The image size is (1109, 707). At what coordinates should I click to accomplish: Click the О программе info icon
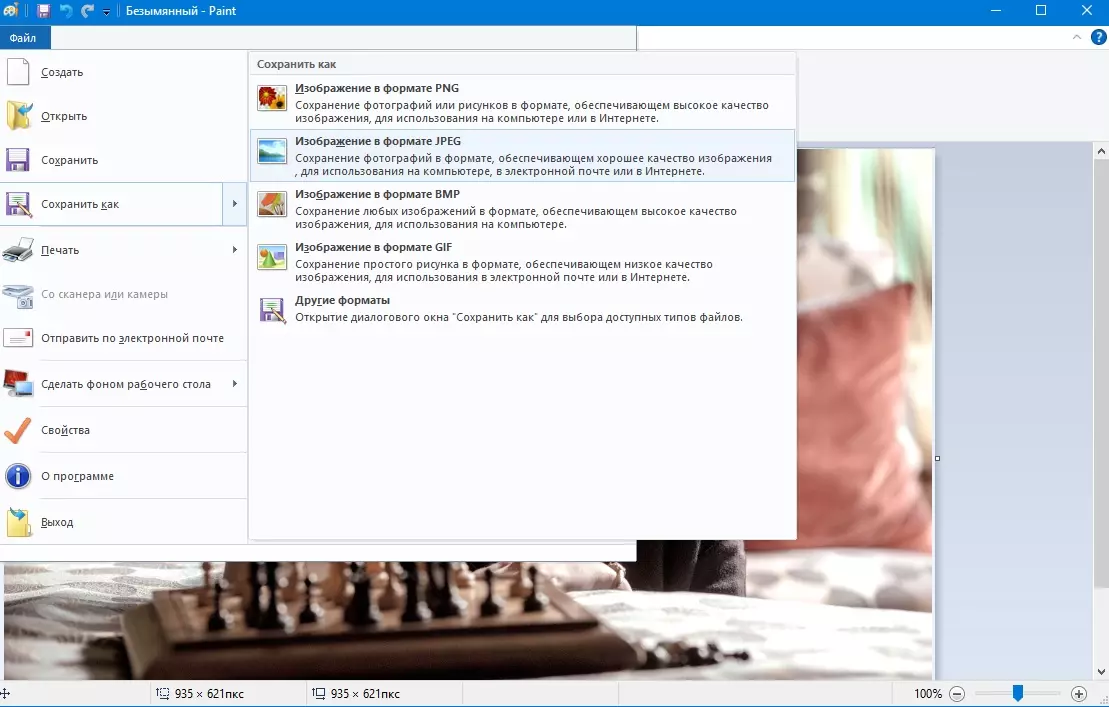point(19,476)
